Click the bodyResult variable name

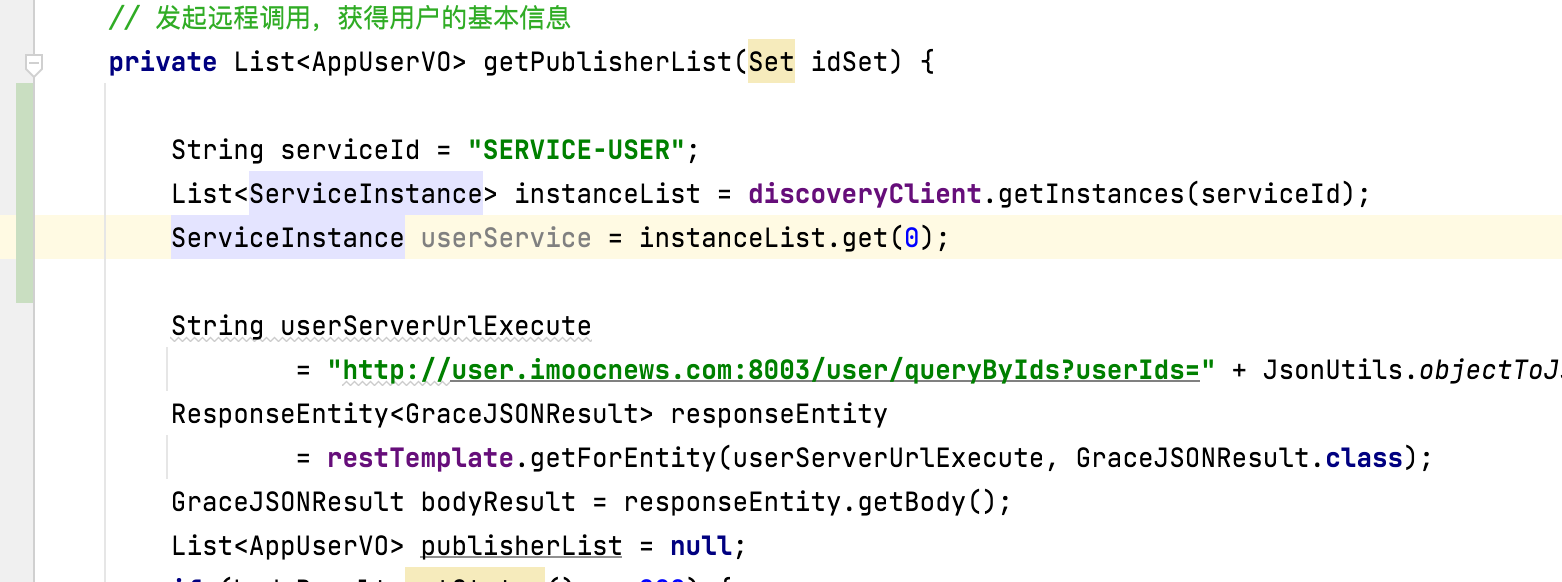(x=498, y=502)
